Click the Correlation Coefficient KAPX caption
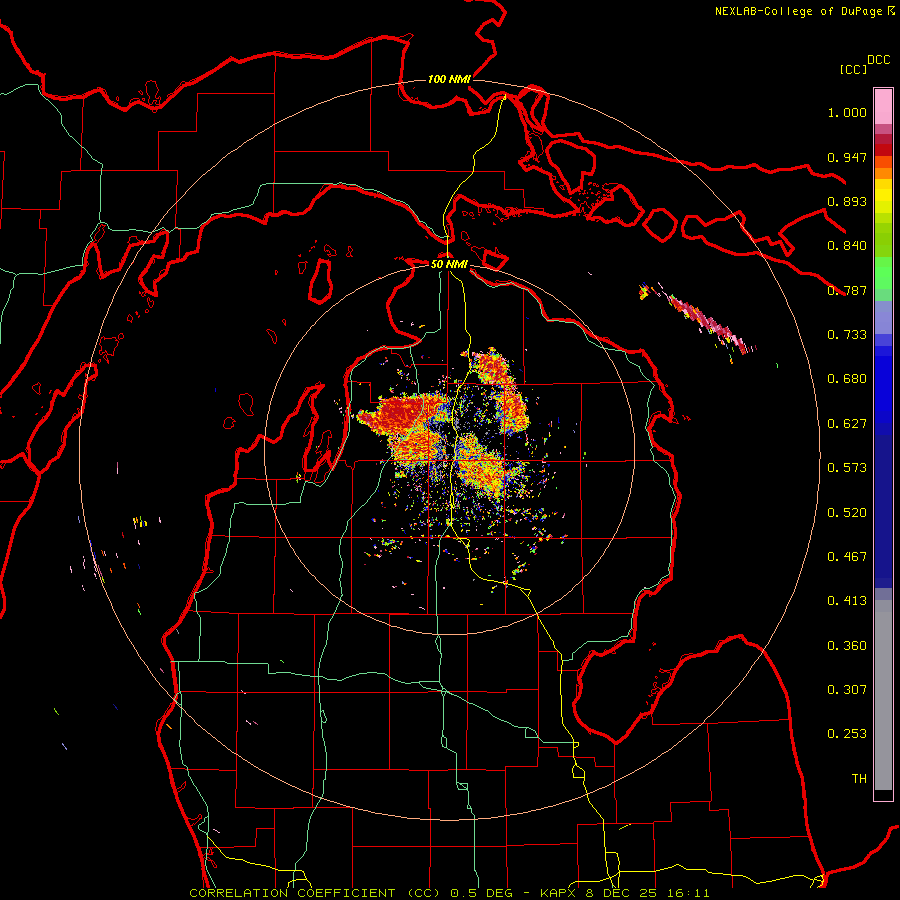This screenshot has width=900, height=900. pyautogui.click(x=449, y=893)
